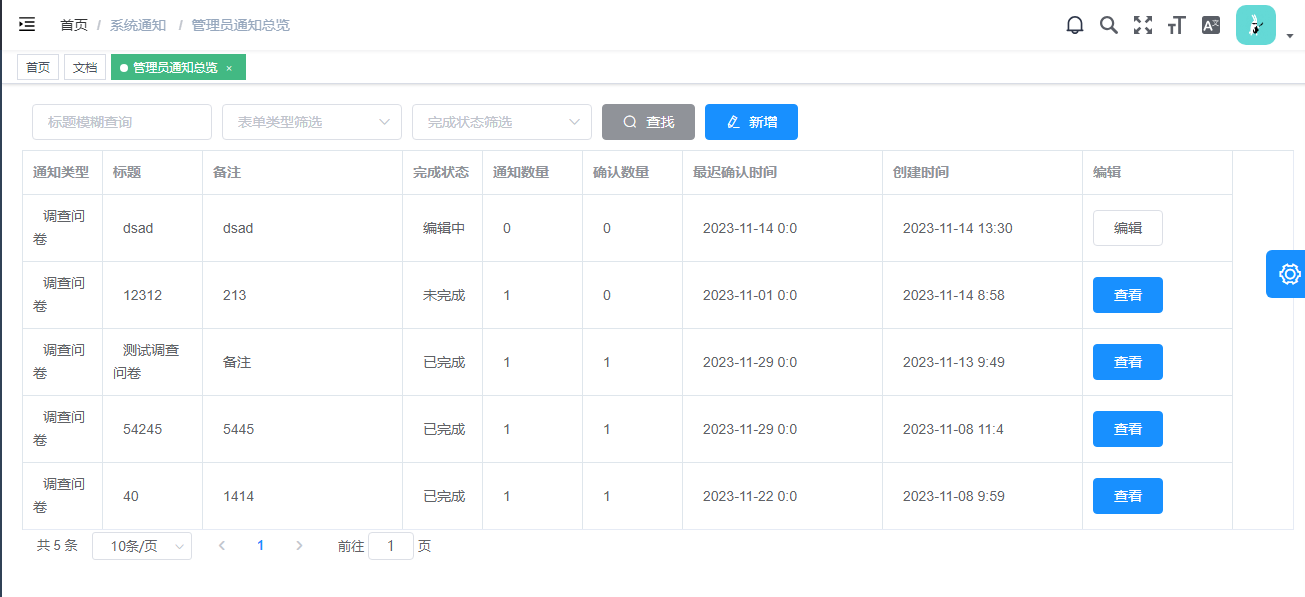
Task: Collapse the sidebar with the hamburger icon
Action: 27,25
